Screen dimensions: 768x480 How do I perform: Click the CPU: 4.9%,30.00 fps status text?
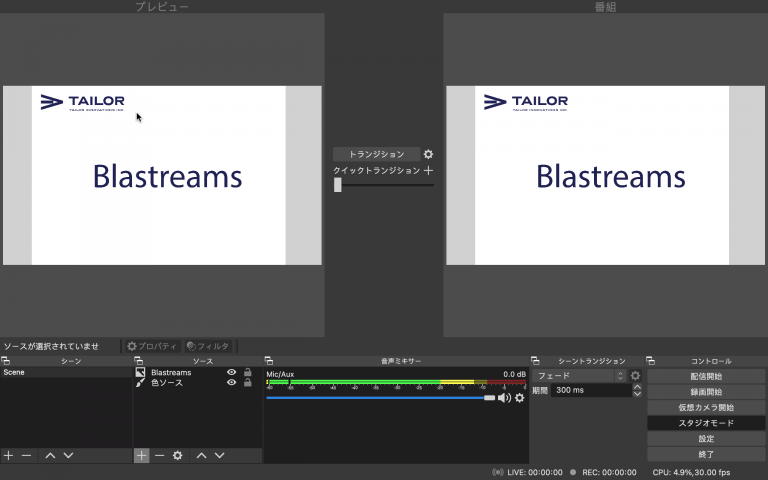pos(691,472)
